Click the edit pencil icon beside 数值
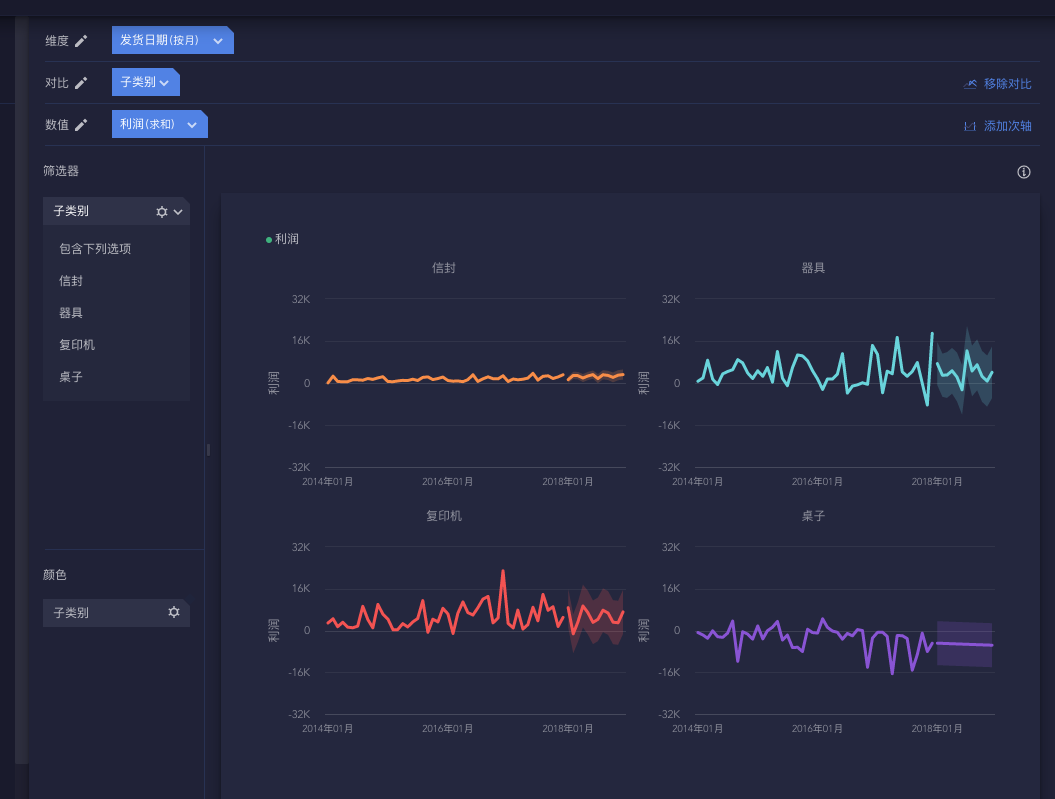Image resolution: width=1055 pixels, height=799 pixels. (x=81, y=124)
